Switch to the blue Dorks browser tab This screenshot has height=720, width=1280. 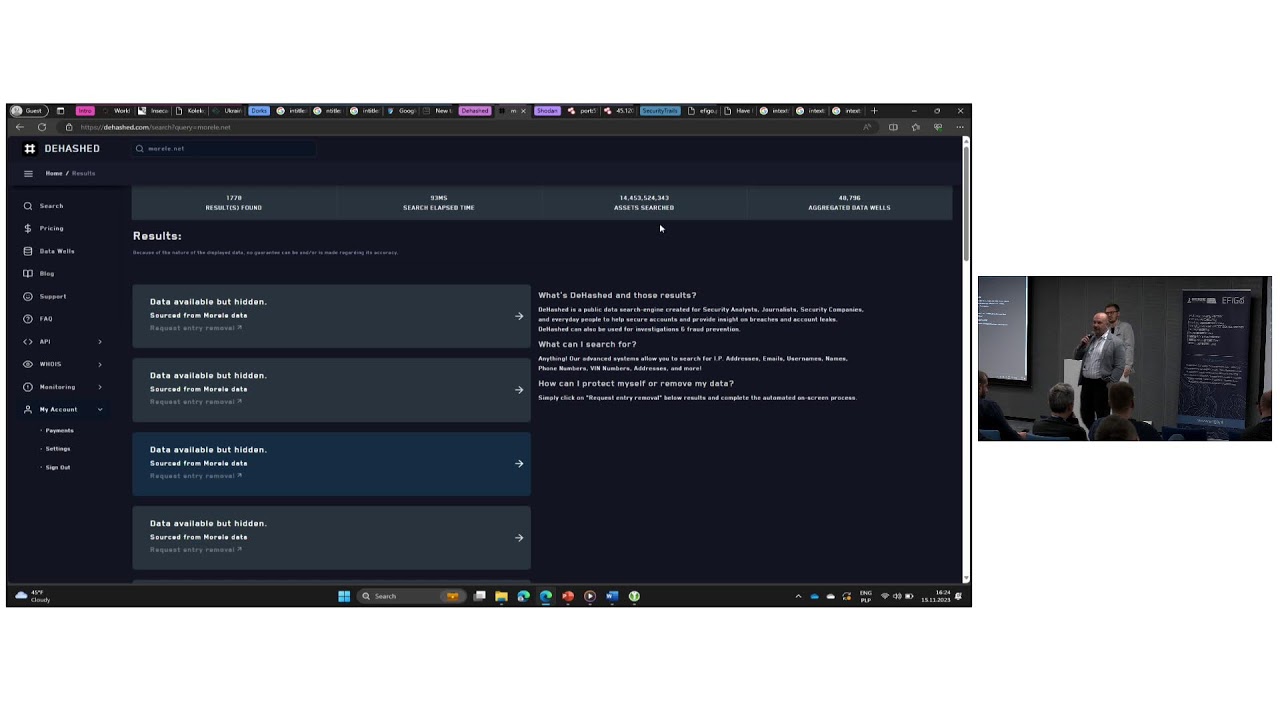[x=260, y=111]
